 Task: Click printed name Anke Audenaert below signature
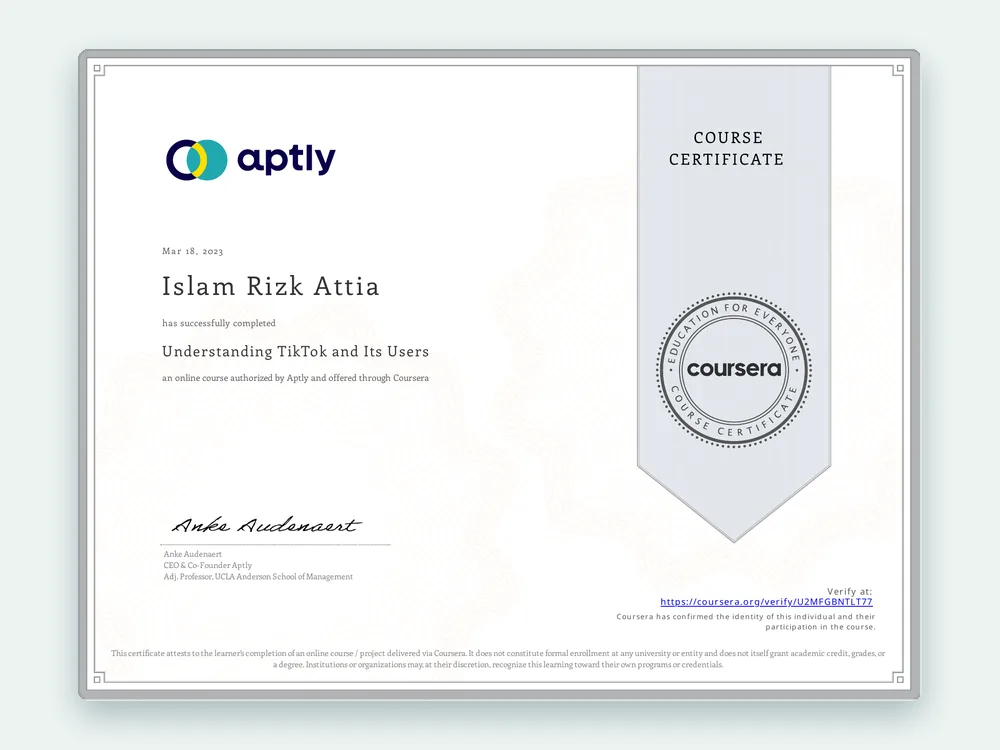click(x=193, y=554)
